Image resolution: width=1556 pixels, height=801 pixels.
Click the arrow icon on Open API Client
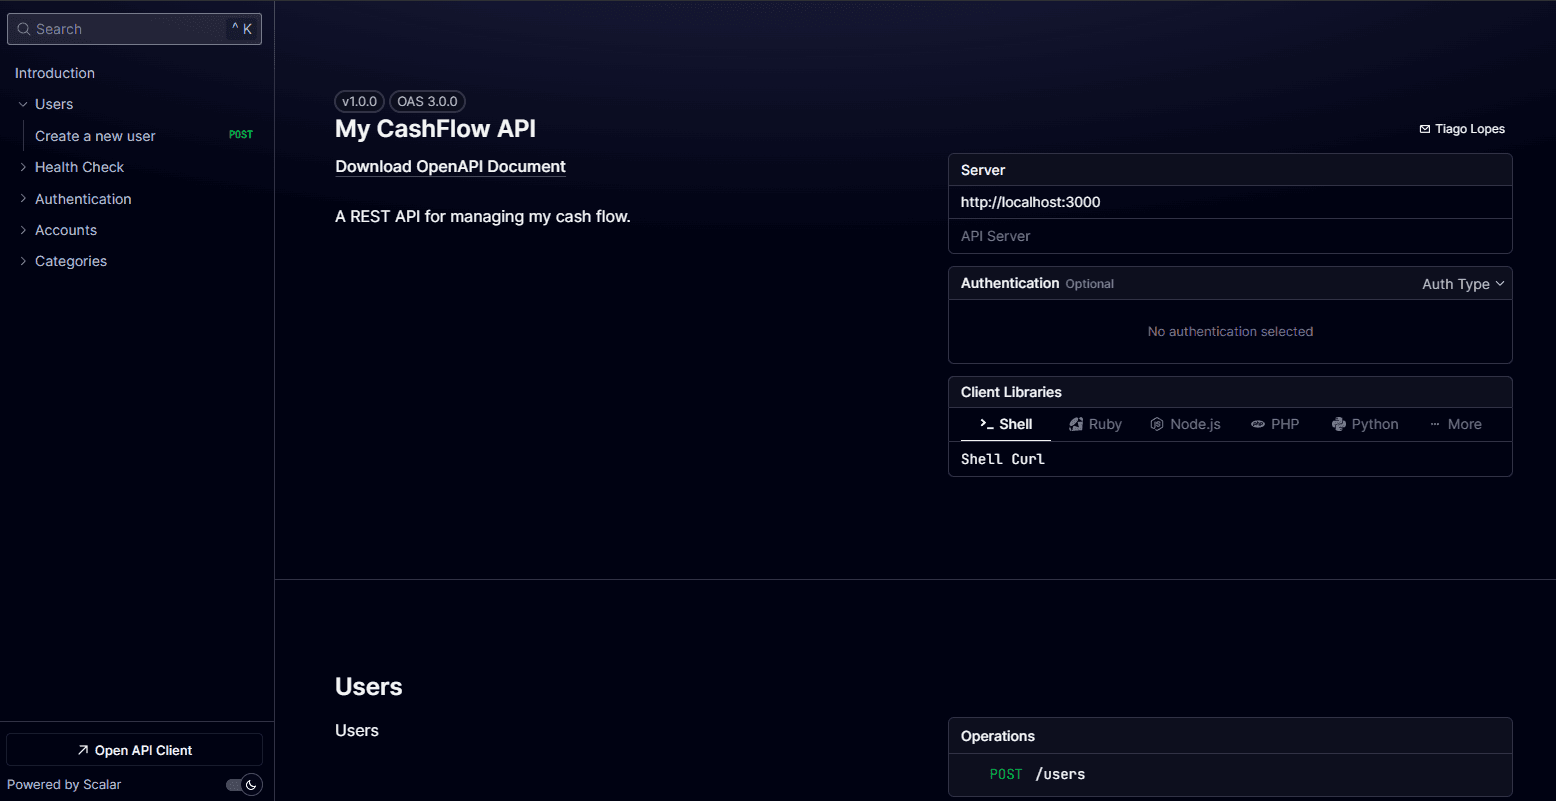(83, 750)
